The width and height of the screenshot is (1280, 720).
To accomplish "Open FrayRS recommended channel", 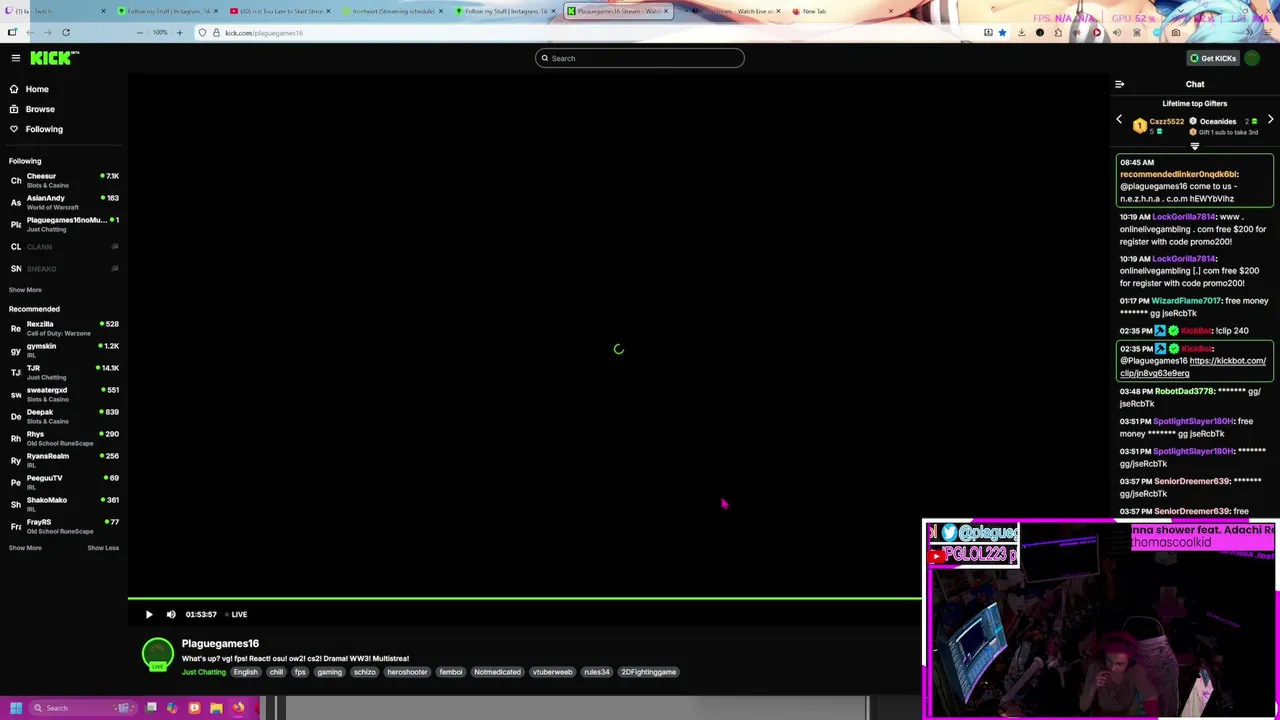I will click(x=64, y=526).
